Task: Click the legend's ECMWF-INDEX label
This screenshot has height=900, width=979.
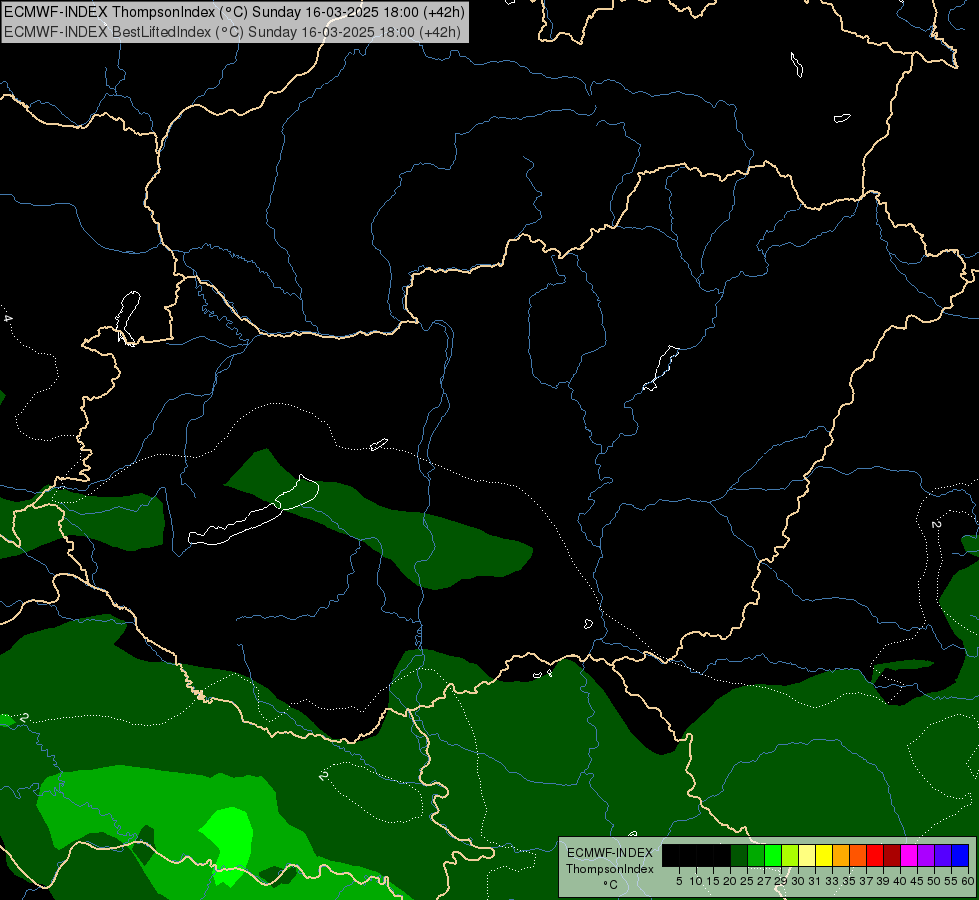Action: (x=610, y=853)
